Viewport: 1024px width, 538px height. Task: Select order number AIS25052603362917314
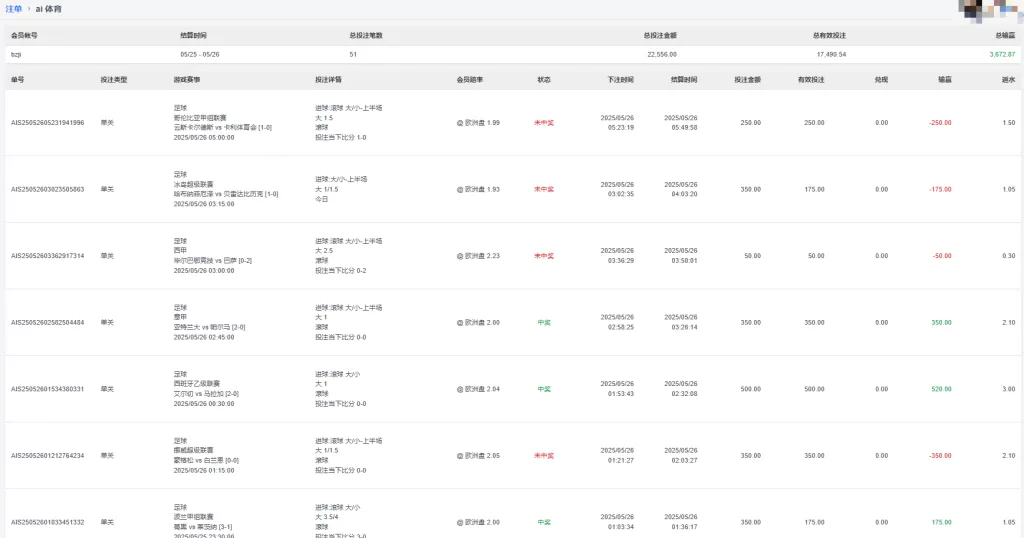click(48, 256)
